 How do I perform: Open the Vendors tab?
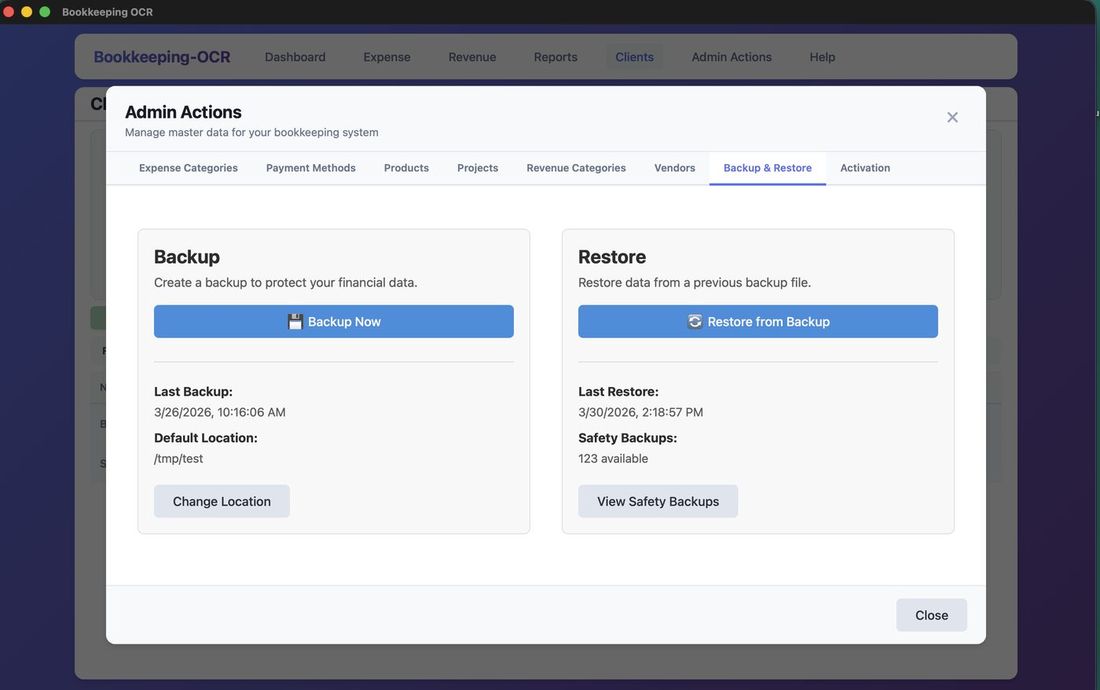[x=674, y=168]
